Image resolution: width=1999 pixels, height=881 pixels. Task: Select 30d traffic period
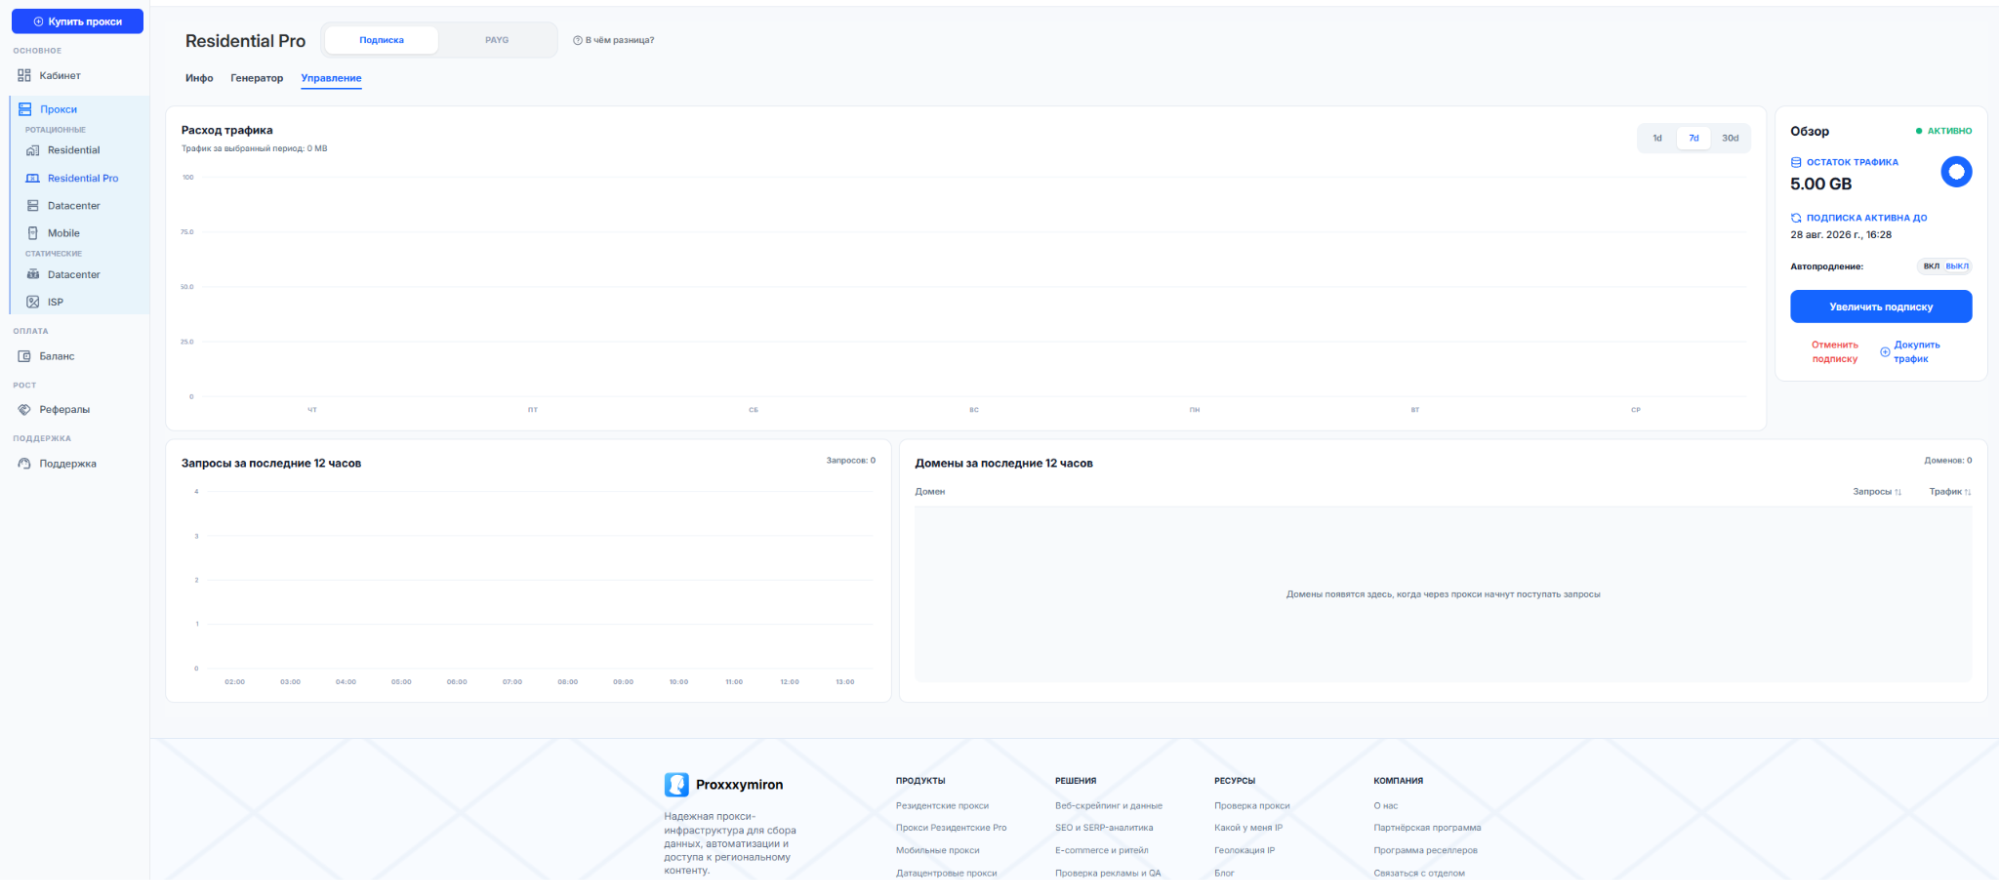click(1731, 138)
